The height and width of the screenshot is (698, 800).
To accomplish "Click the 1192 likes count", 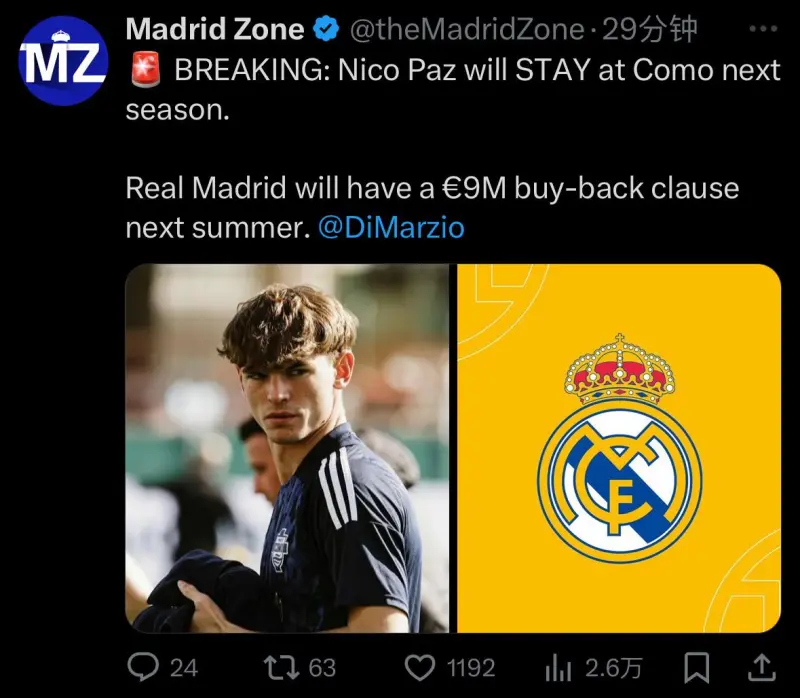I will 470,668.
